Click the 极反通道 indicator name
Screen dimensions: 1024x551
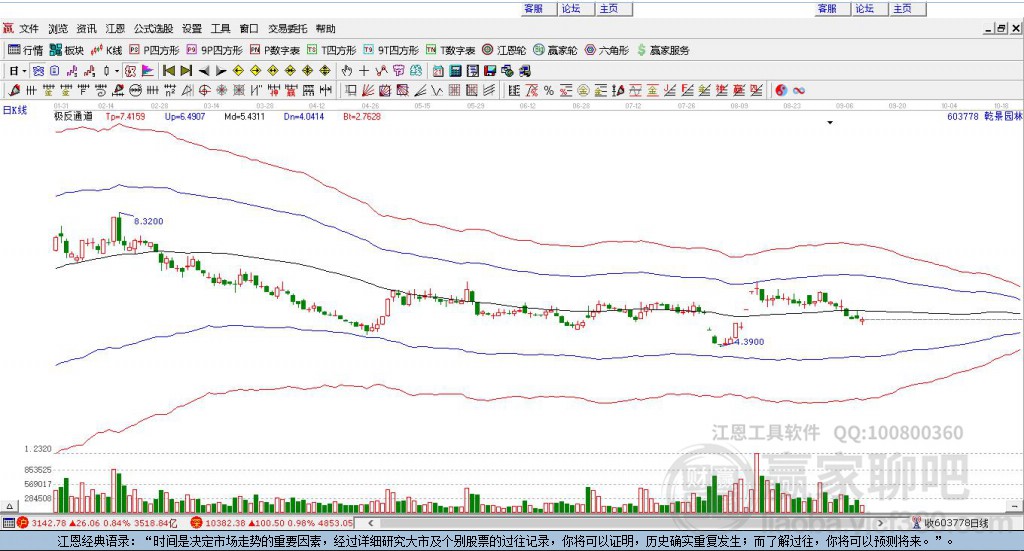(73, 116)
